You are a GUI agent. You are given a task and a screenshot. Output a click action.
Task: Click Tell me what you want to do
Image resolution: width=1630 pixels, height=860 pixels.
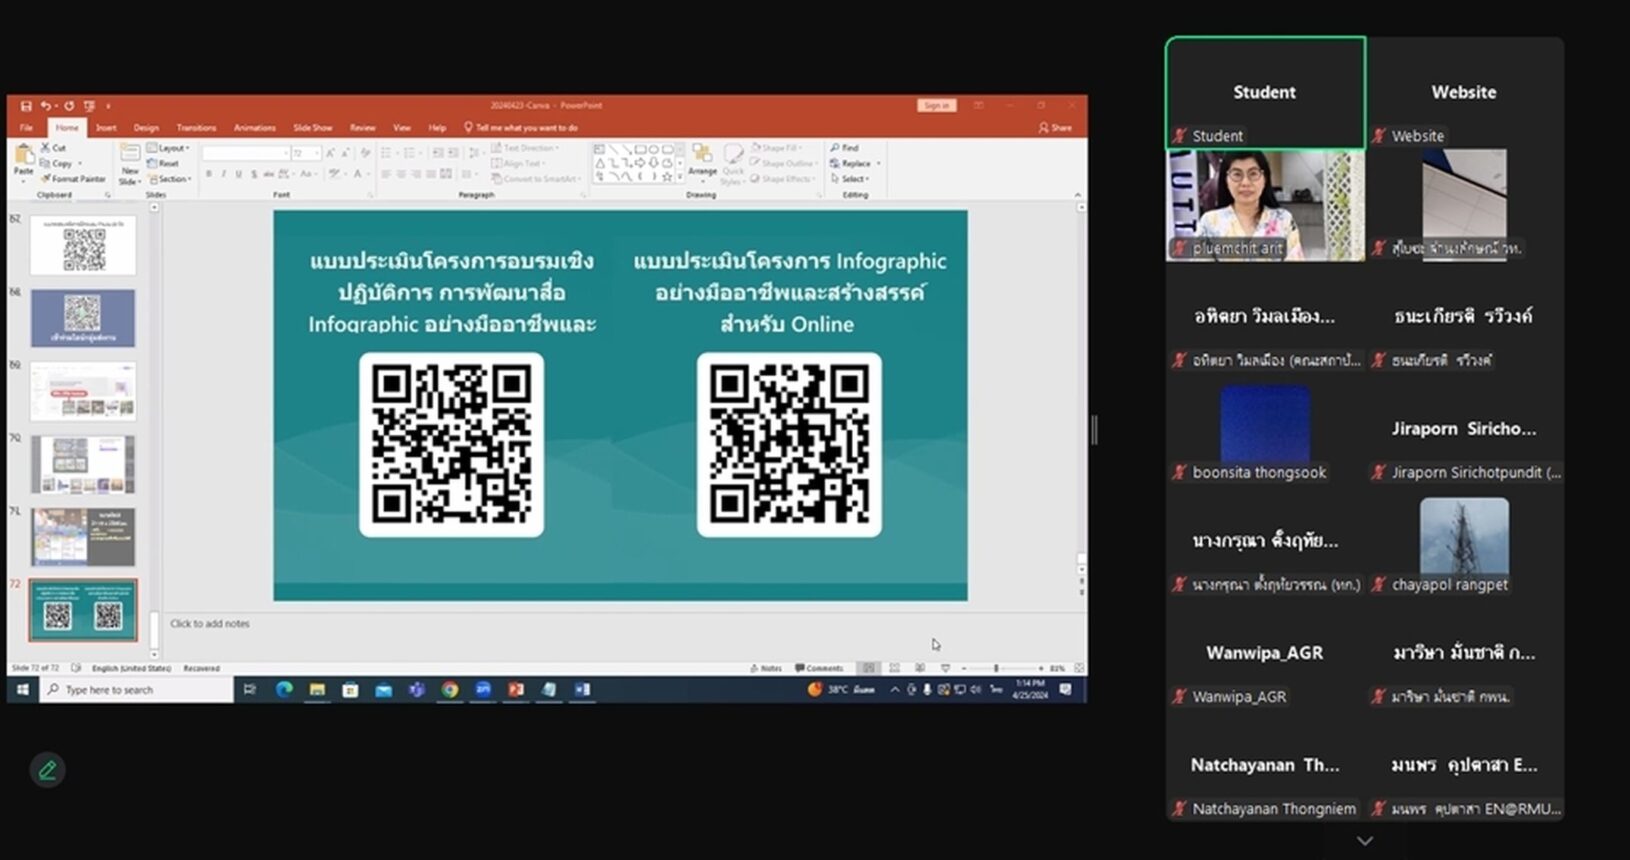521,128
